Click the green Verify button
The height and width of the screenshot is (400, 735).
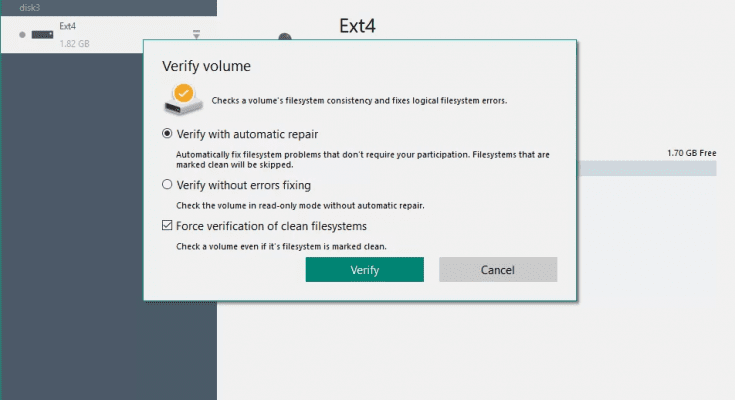tap(364, 270)
